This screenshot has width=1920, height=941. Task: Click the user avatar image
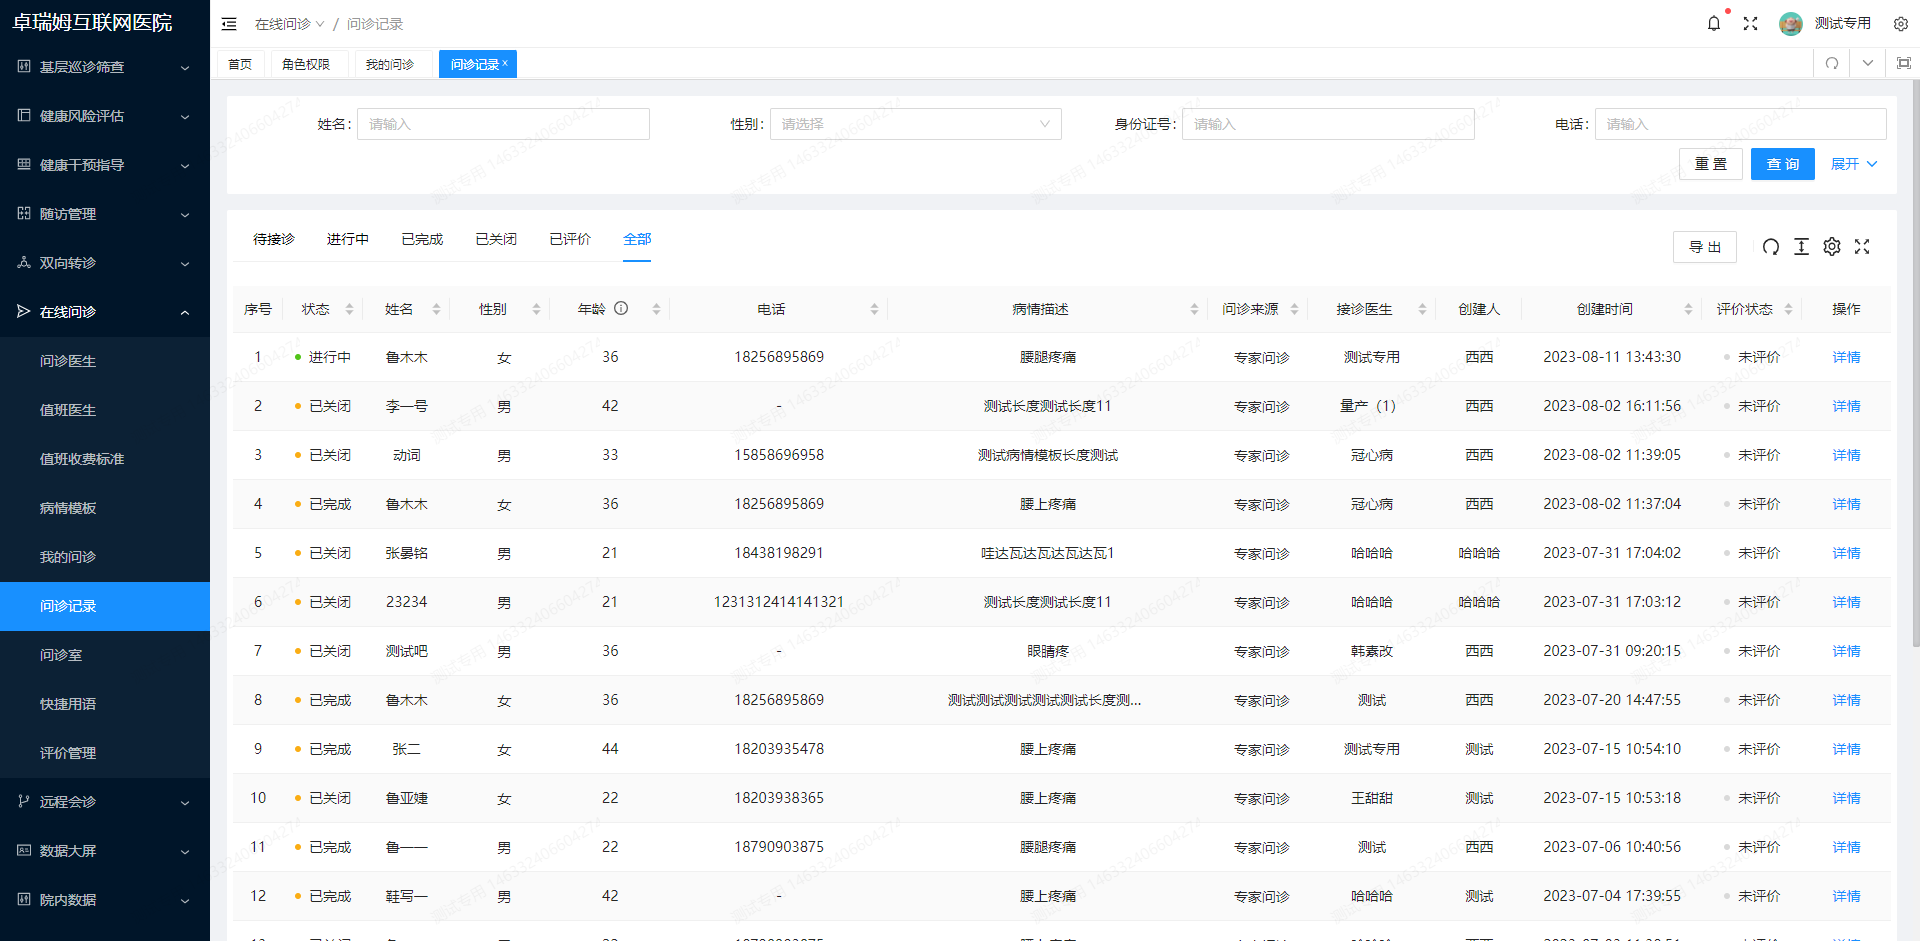(1790, 23)
